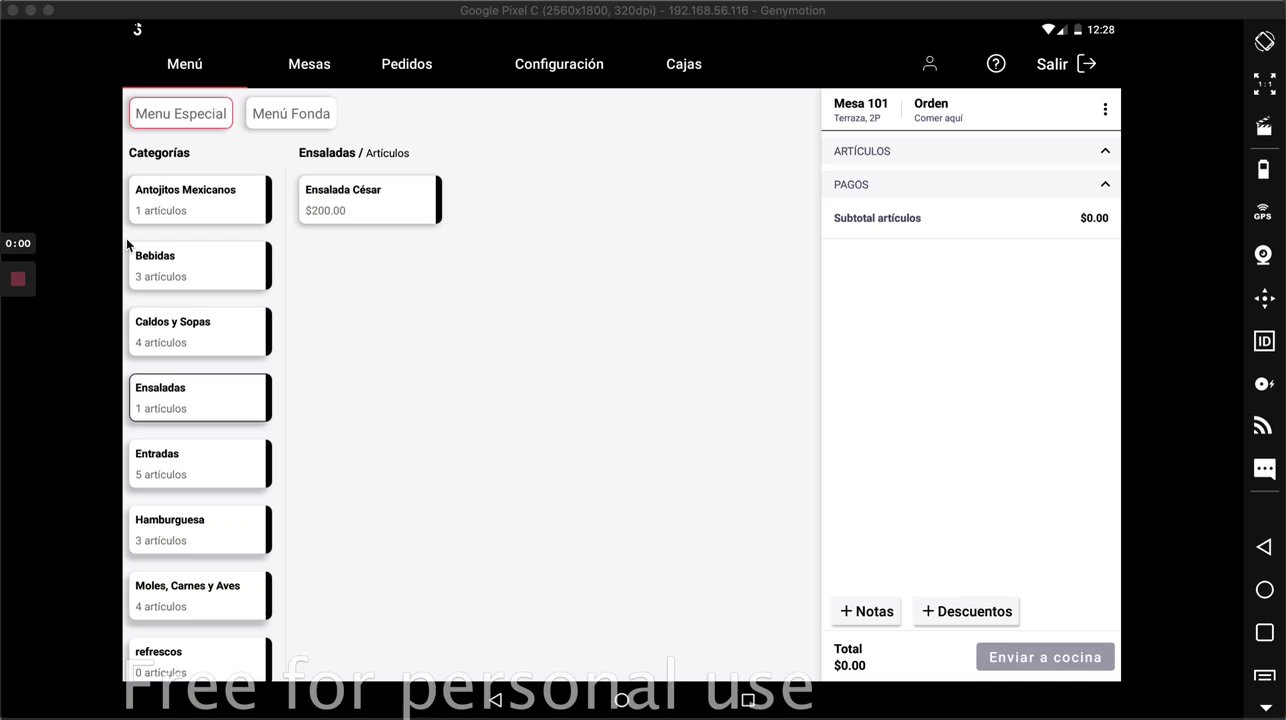Add a discount with the Descuentos button

point(966,611)
